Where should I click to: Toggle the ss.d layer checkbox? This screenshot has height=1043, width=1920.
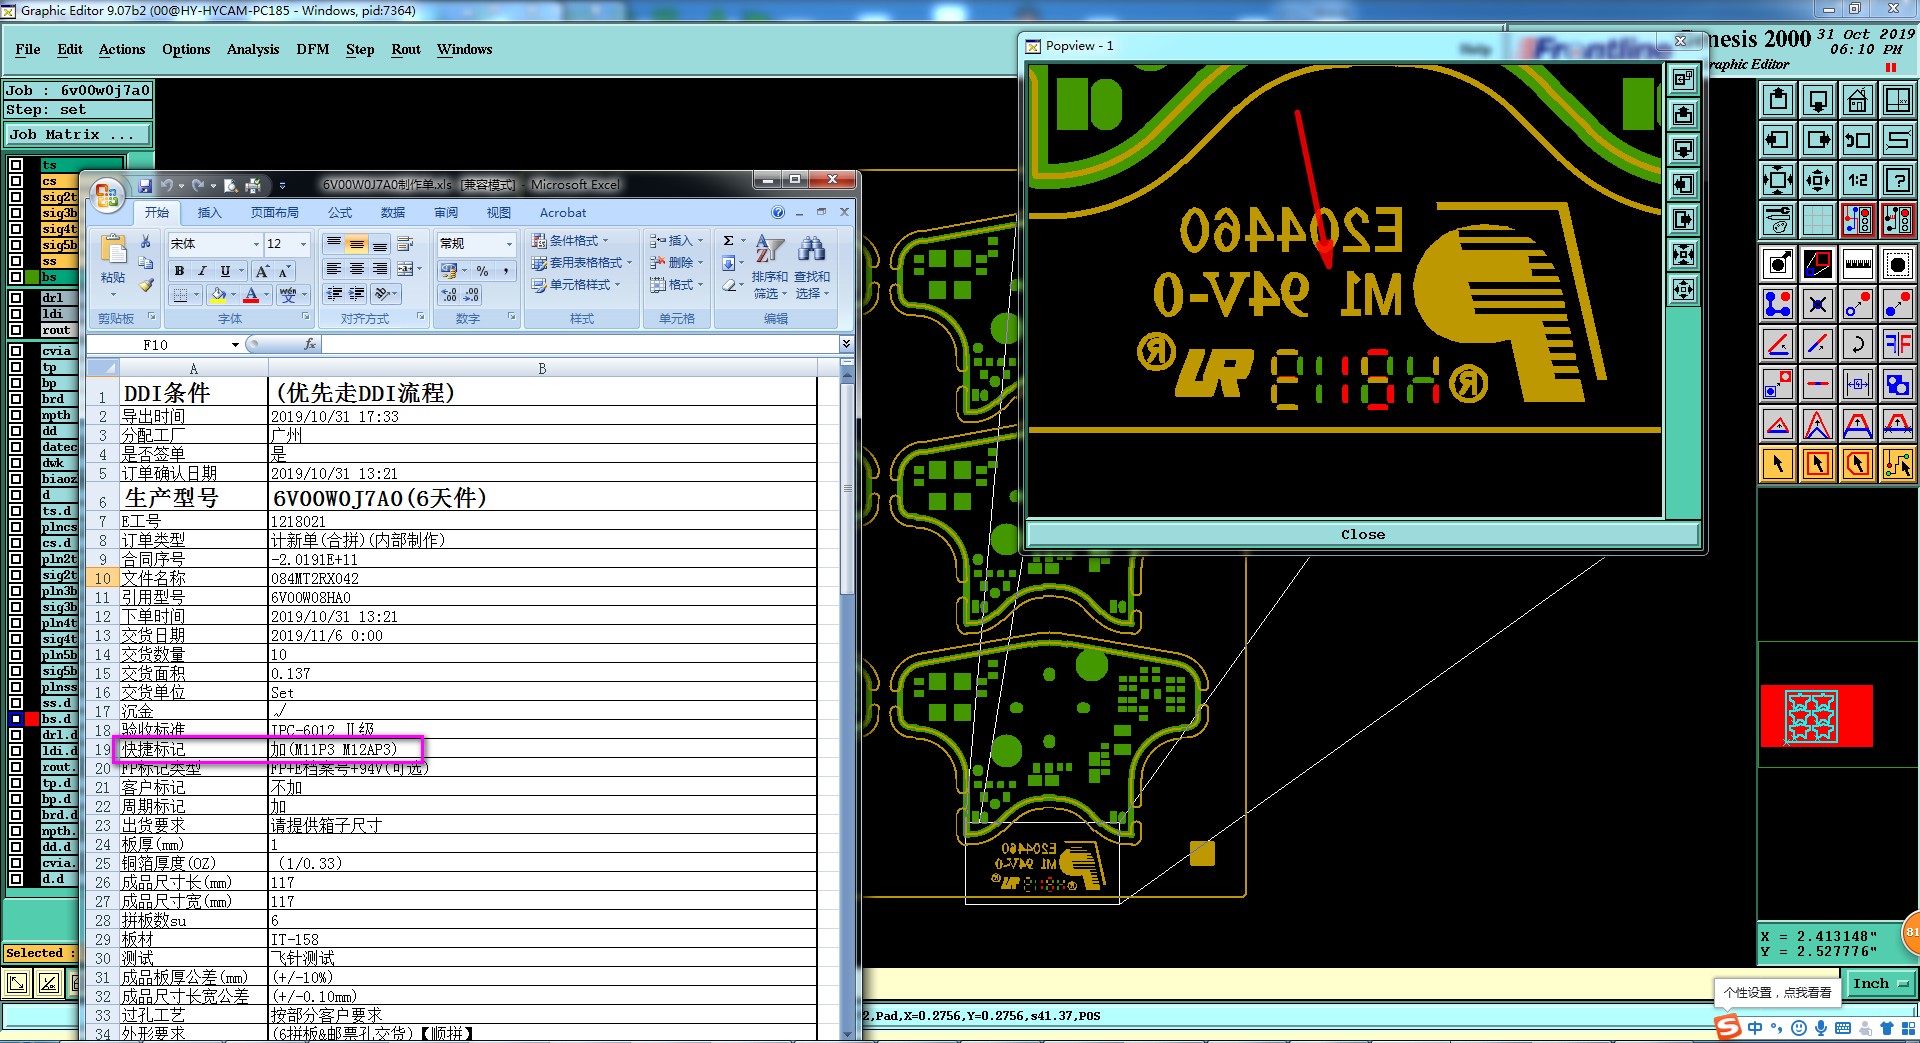(x=16, y=703)
